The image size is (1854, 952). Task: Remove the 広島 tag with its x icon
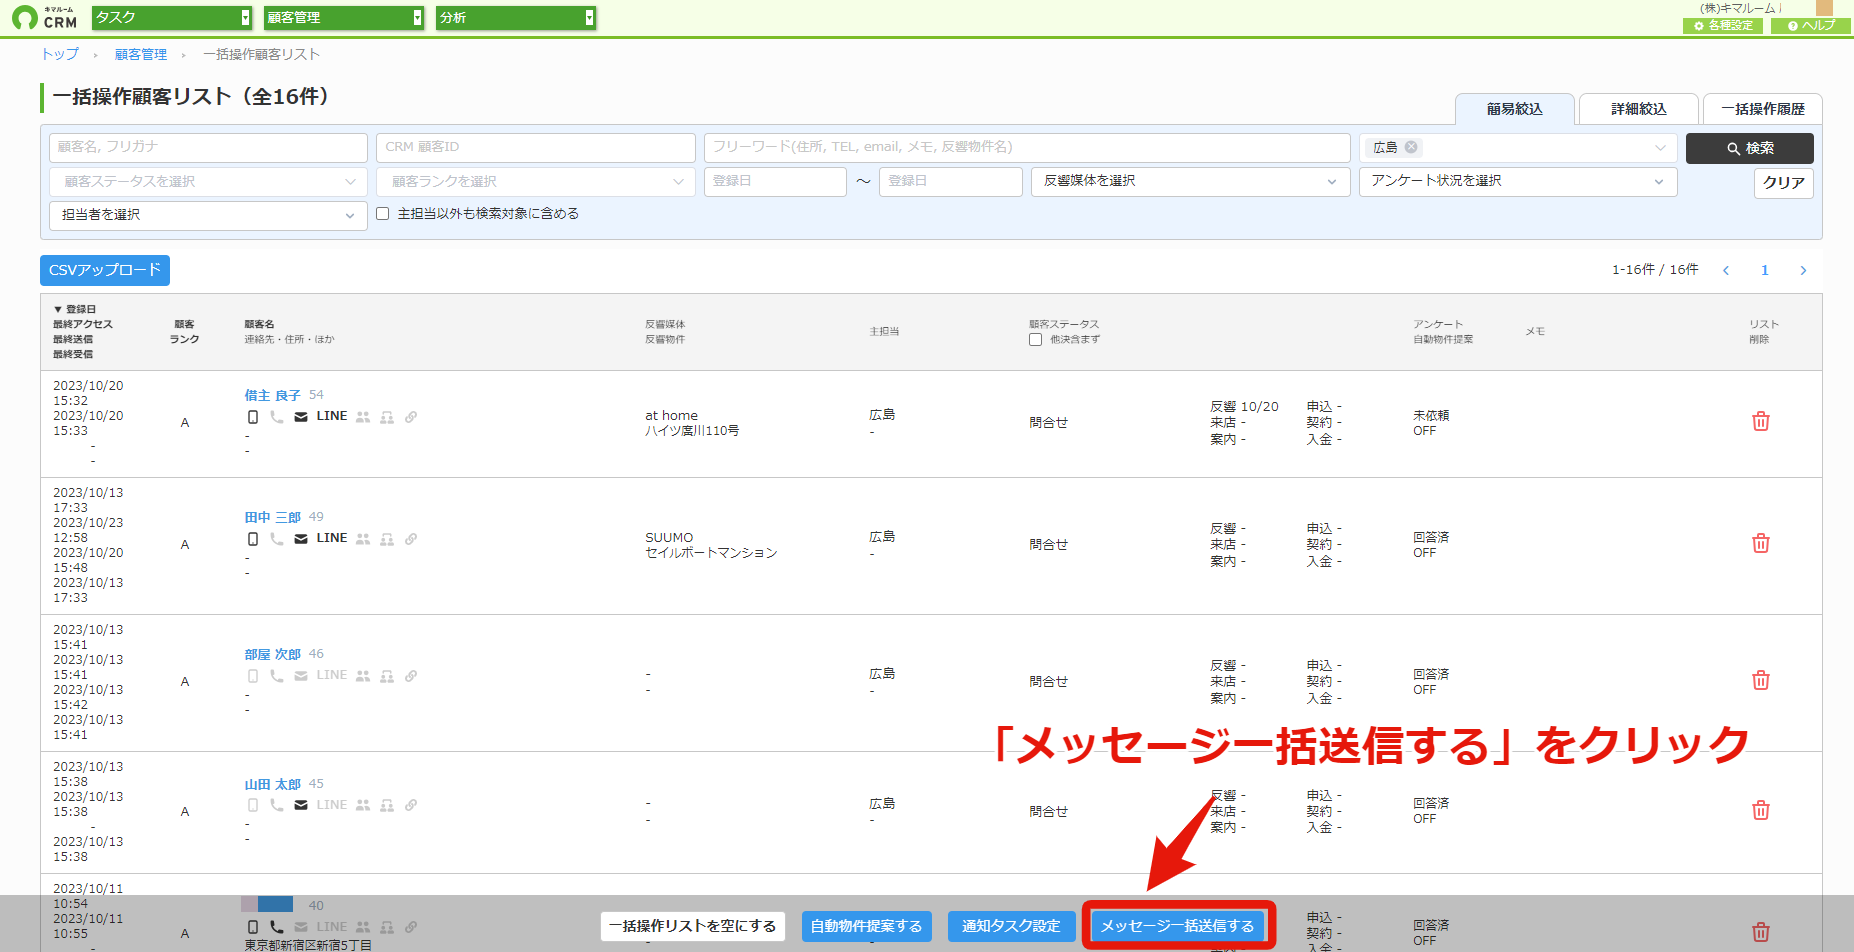[x=1411, y=147]
